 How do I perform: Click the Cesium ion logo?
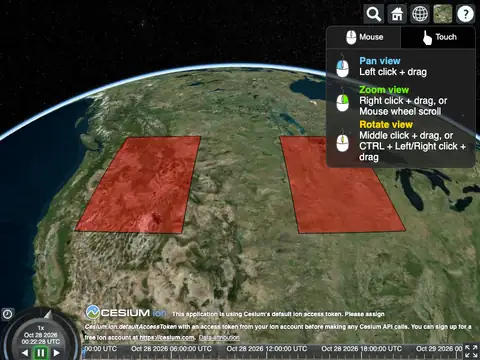pyautogui.click(x=126, y=313)
